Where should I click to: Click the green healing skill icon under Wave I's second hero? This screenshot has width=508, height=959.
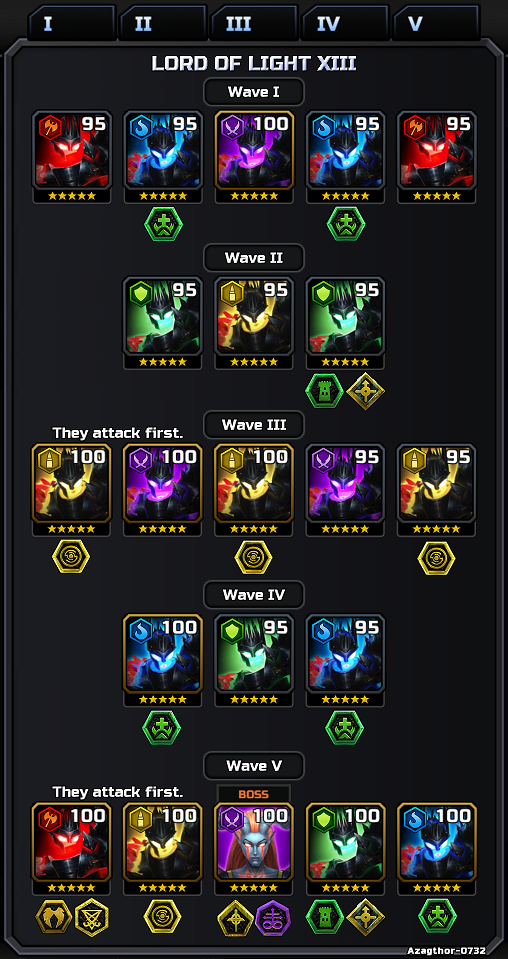[163, 224]
